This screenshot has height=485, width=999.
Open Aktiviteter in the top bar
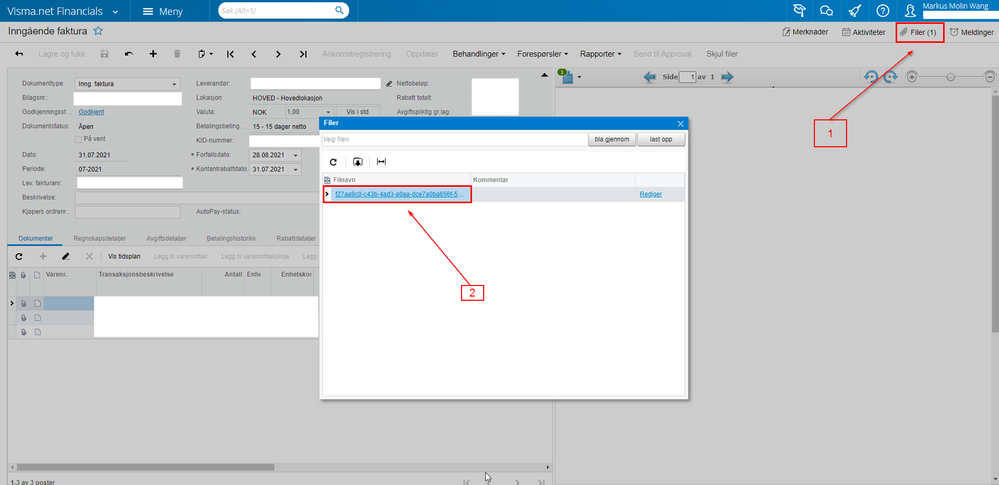864,32
